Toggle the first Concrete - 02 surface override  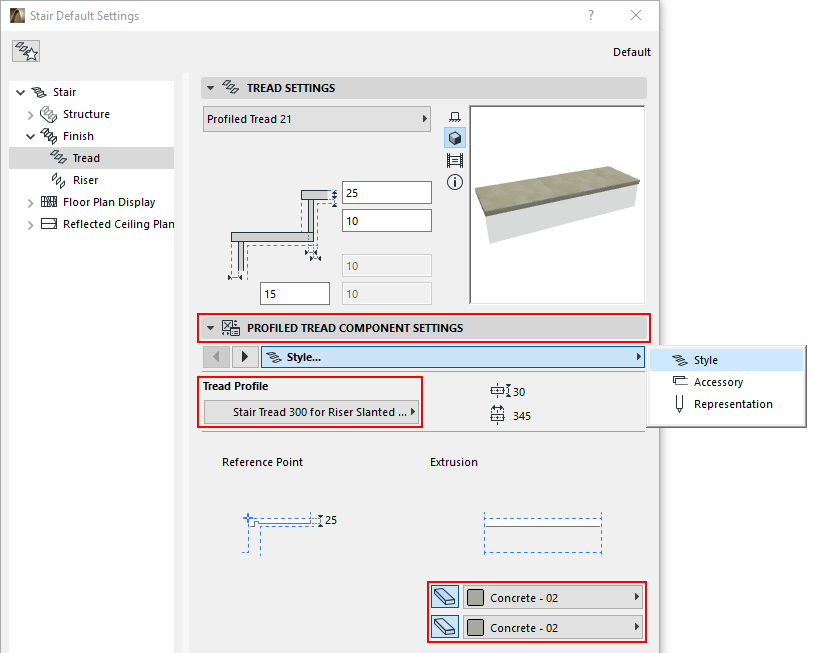point(445,598)
